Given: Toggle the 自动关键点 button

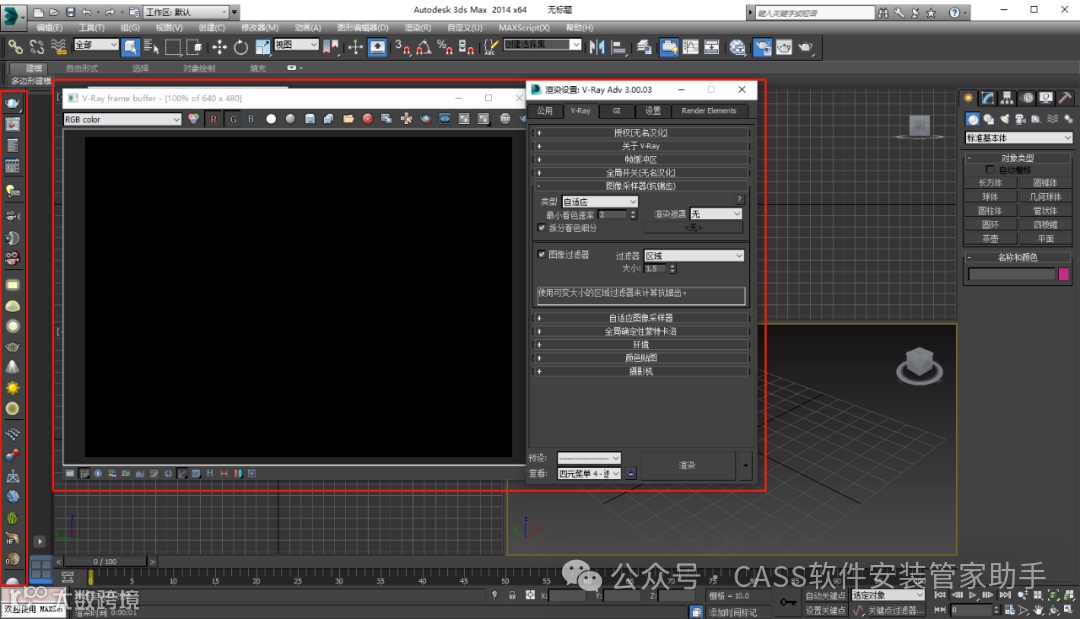Looking at the screenshot, I should point(825,596).
